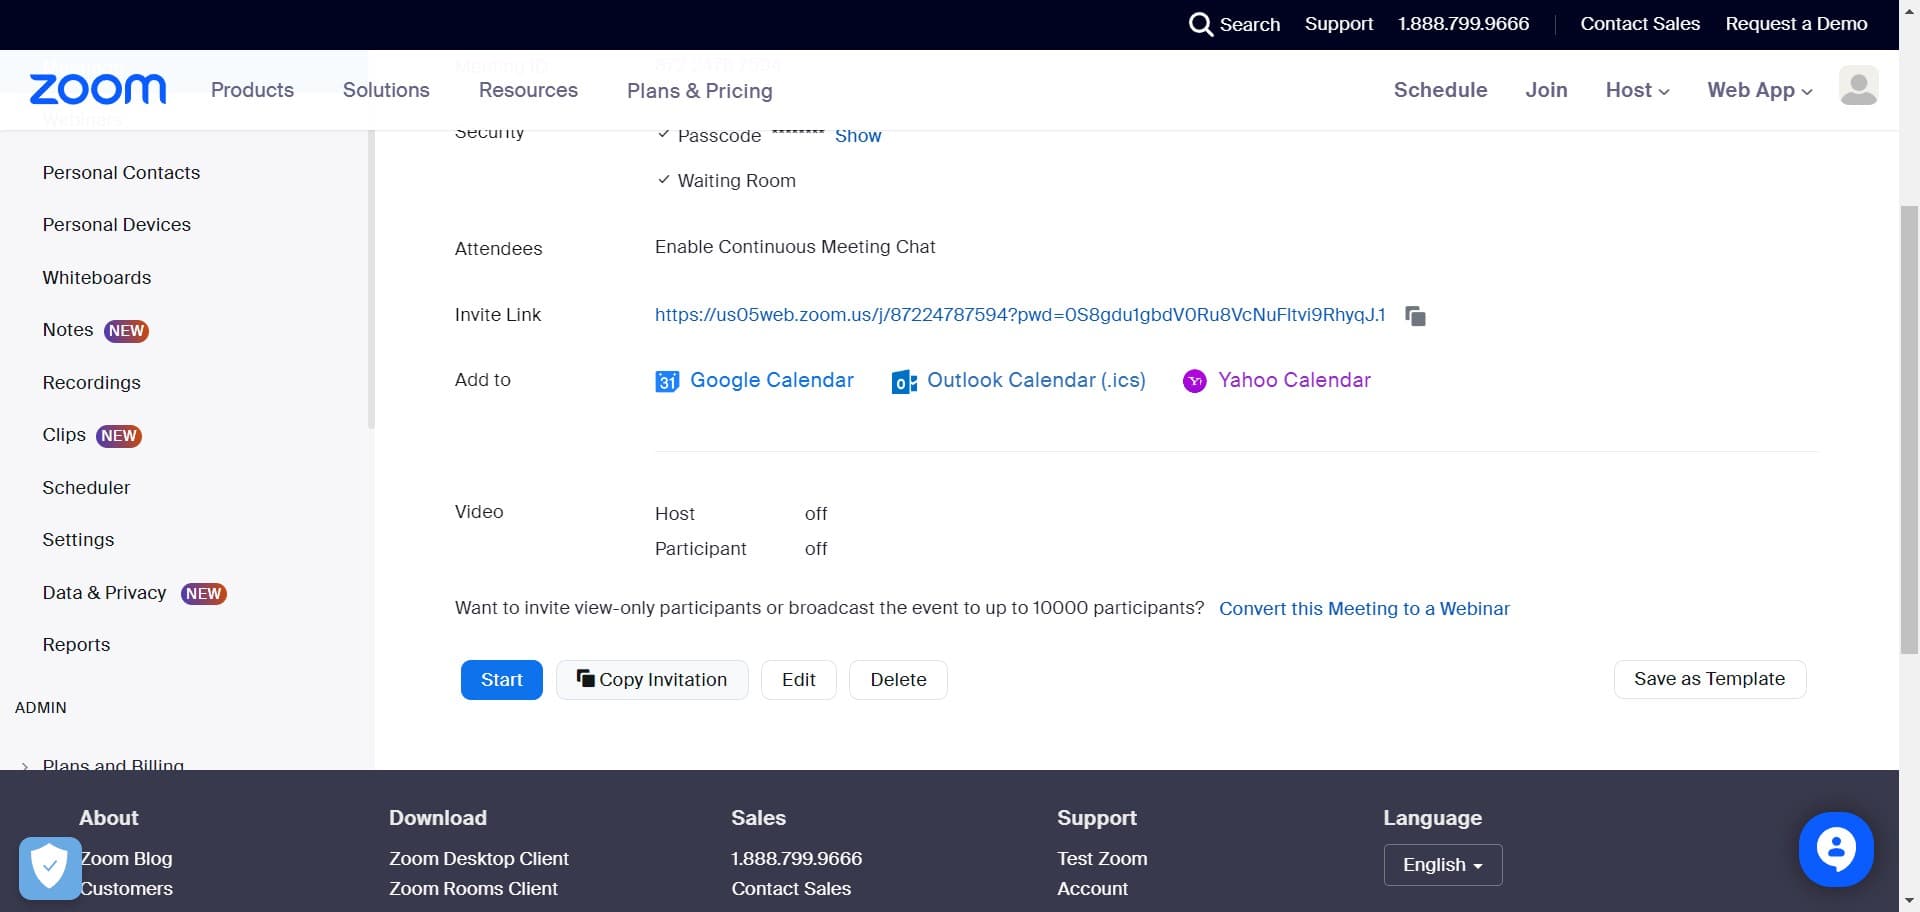Expand the Host dropdown menu
The width and height of the screenshot is (1920, 912).
click(x=1637, y=90)
